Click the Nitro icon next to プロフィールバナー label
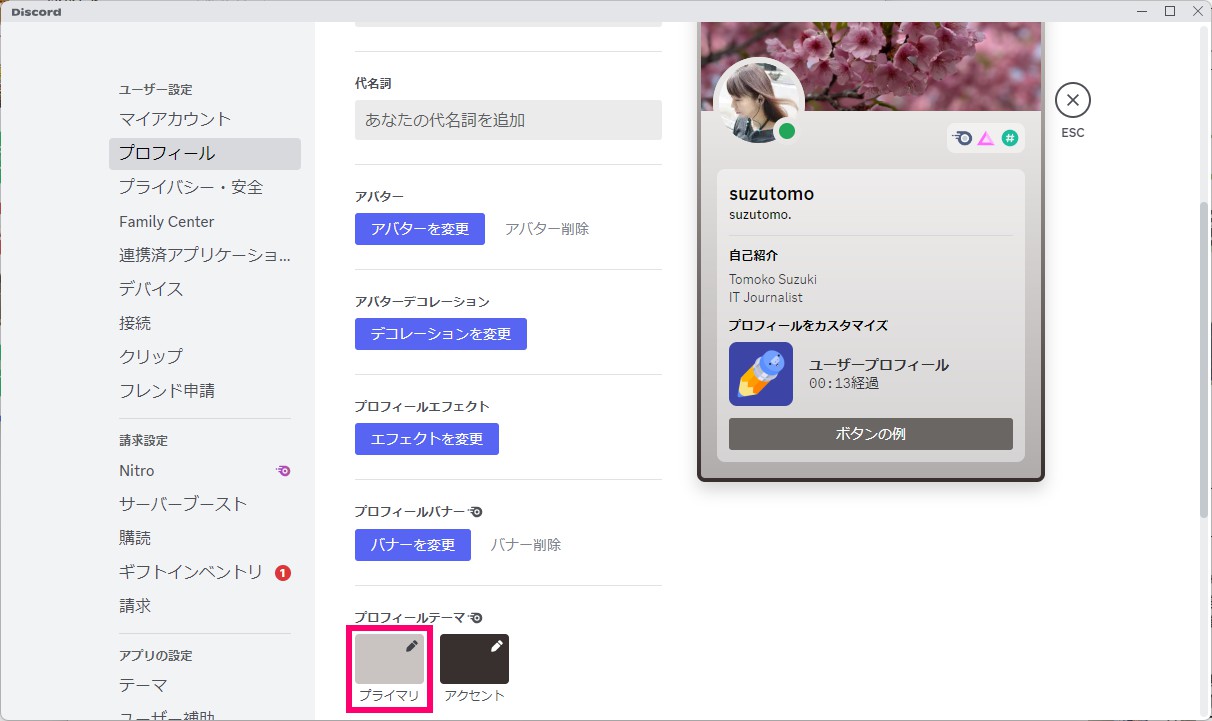 click(477, 511)
